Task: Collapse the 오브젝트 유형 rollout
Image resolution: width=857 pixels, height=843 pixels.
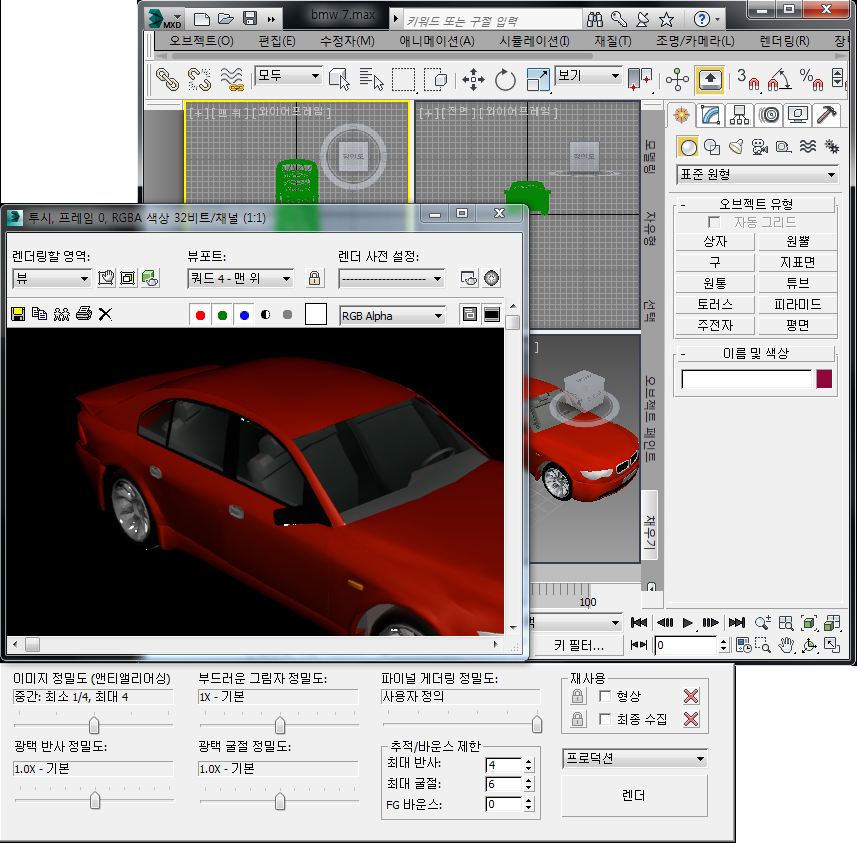Action: click(756, 204)
